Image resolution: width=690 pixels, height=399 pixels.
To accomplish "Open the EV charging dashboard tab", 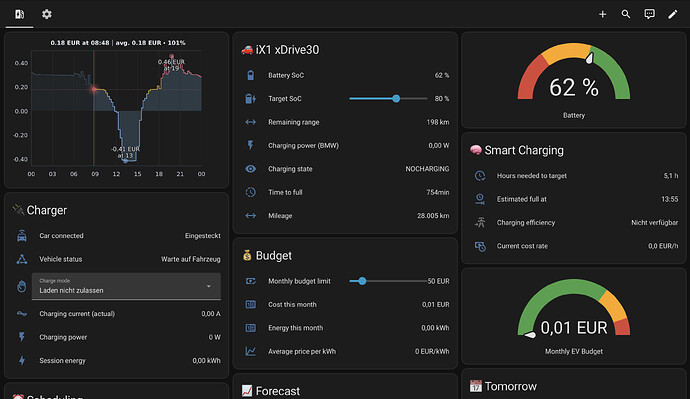I will pos(19,14).
